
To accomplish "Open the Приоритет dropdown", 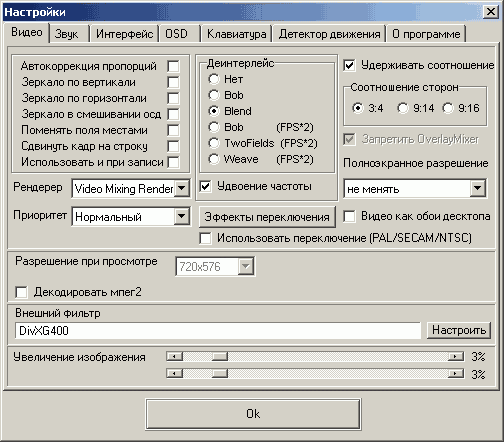I will (x=182, y=217).
